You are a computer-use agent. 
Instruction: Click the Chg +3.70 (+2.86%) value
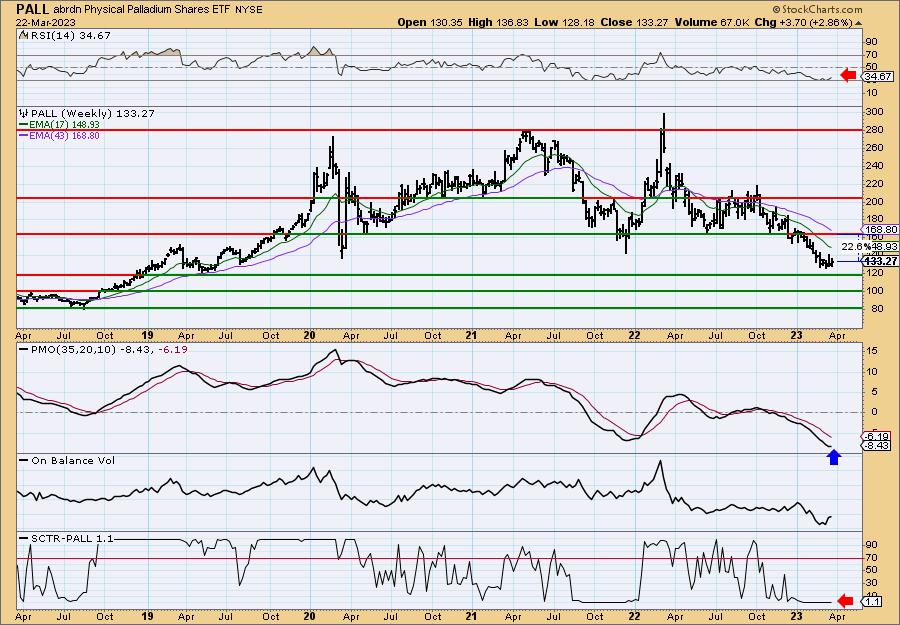coord(804,22)
